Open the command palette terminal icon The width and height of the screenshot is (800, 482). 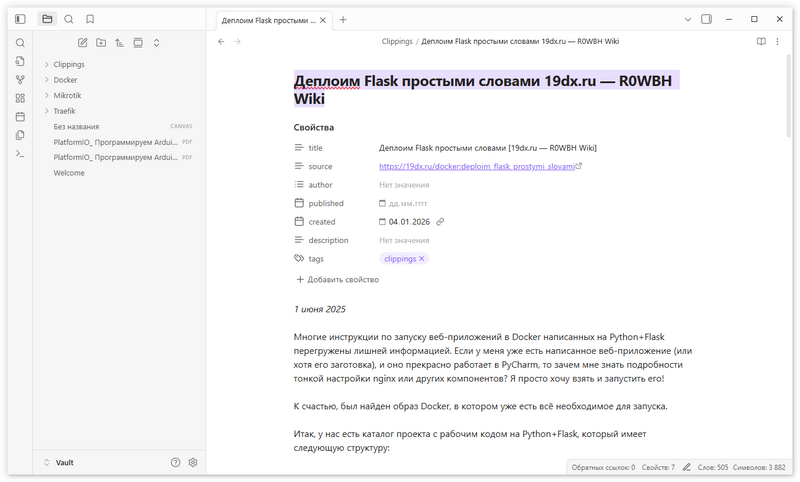[20, 154]
